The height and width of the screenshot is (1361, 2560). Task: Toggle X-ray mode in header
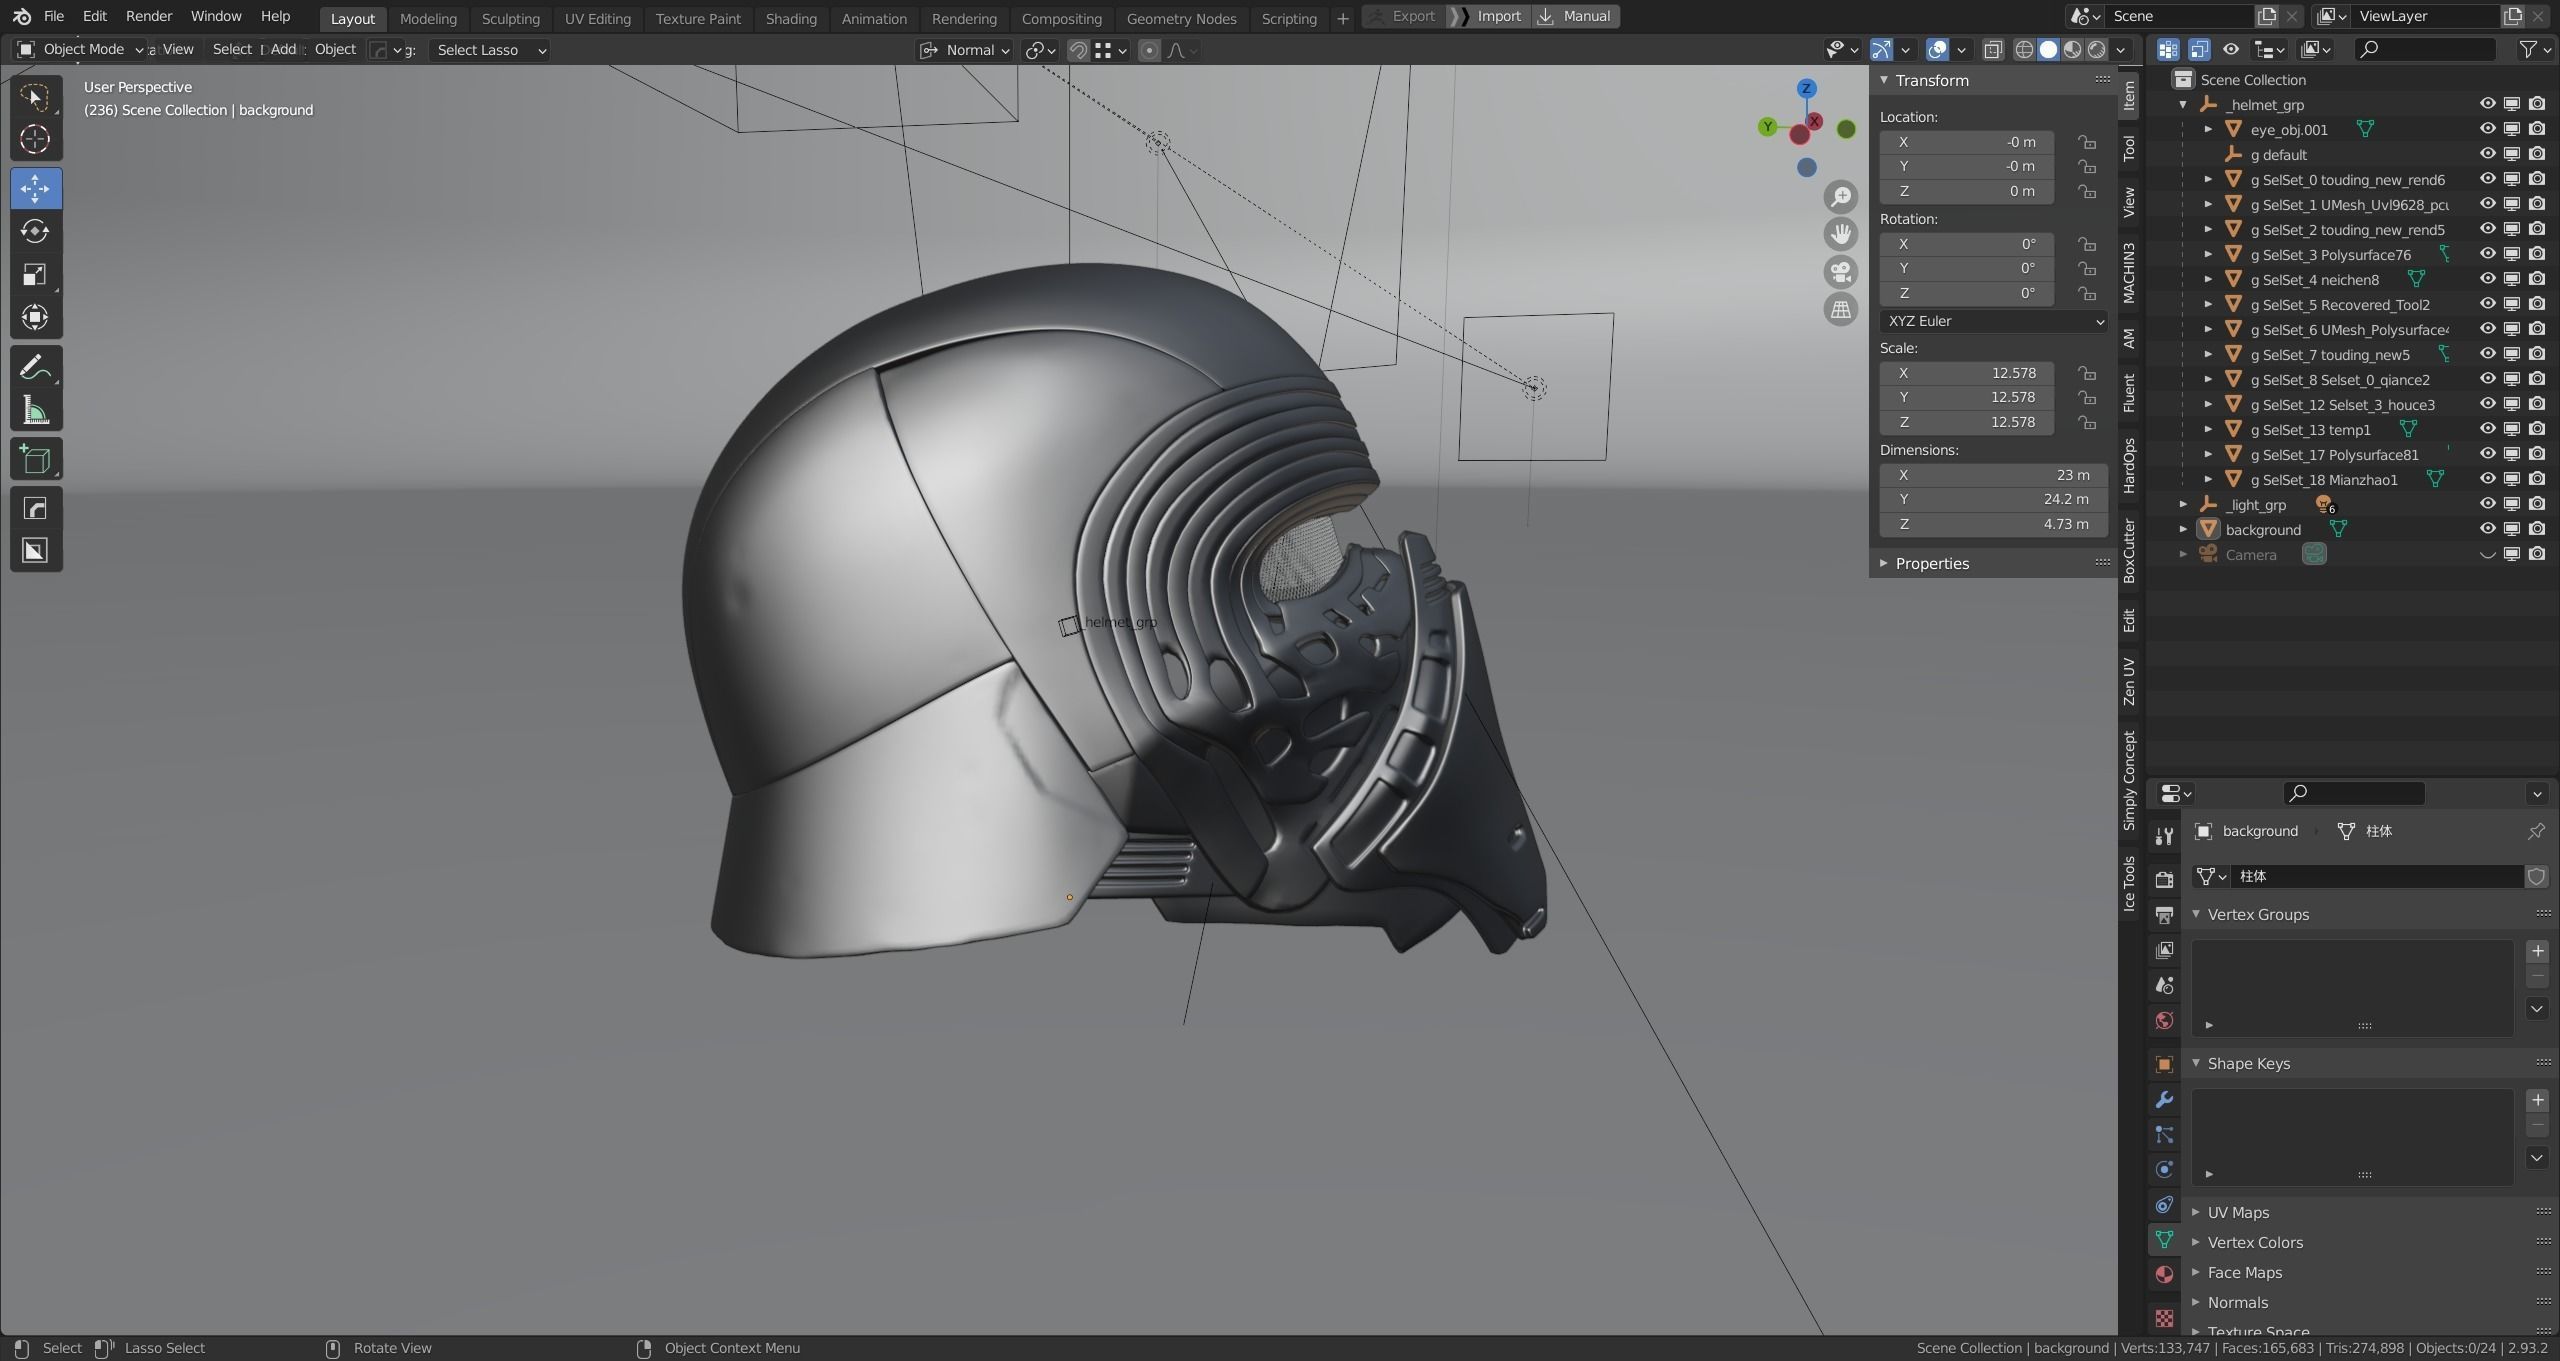pos(1992,50)
